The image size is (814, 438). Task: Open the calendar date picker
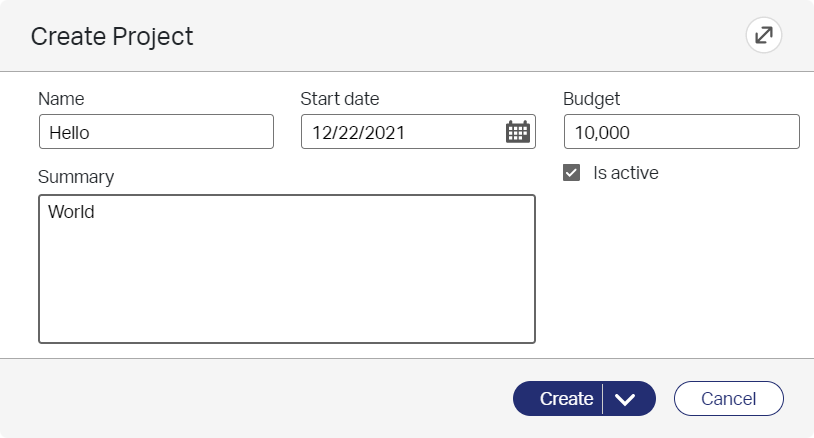point(517,132)
